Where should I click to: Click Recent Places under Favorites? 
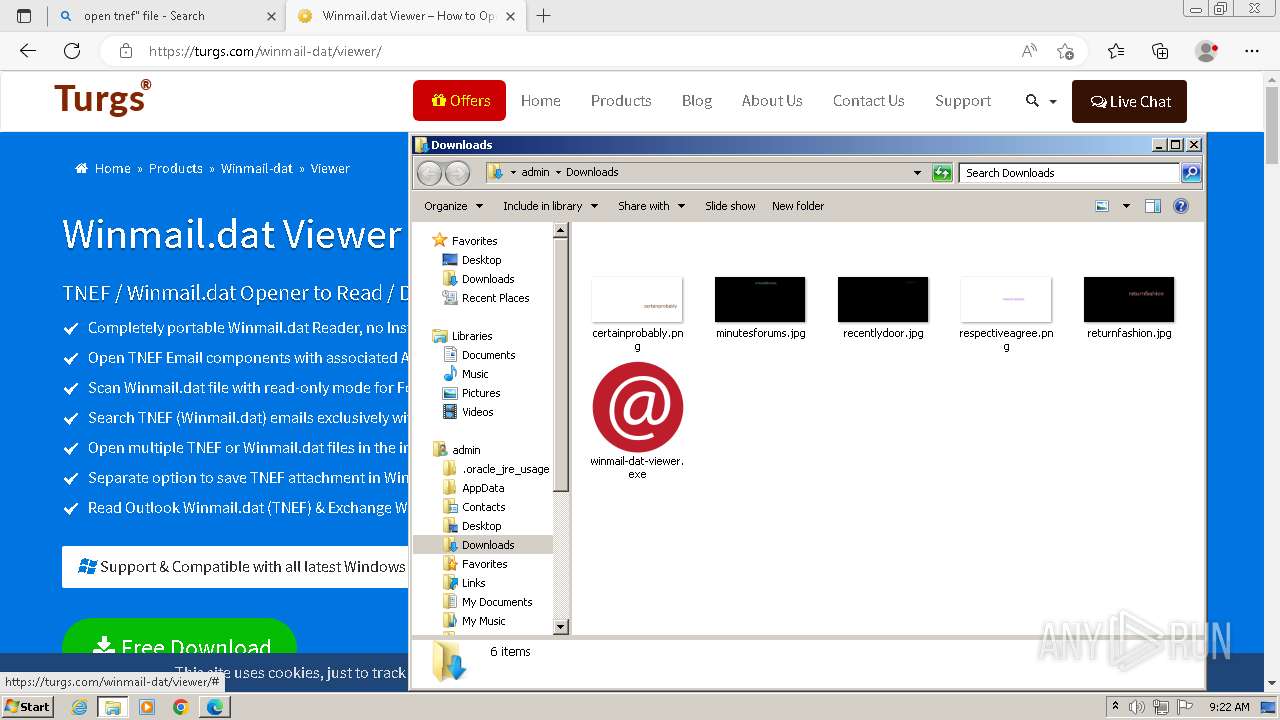(495, 298)
